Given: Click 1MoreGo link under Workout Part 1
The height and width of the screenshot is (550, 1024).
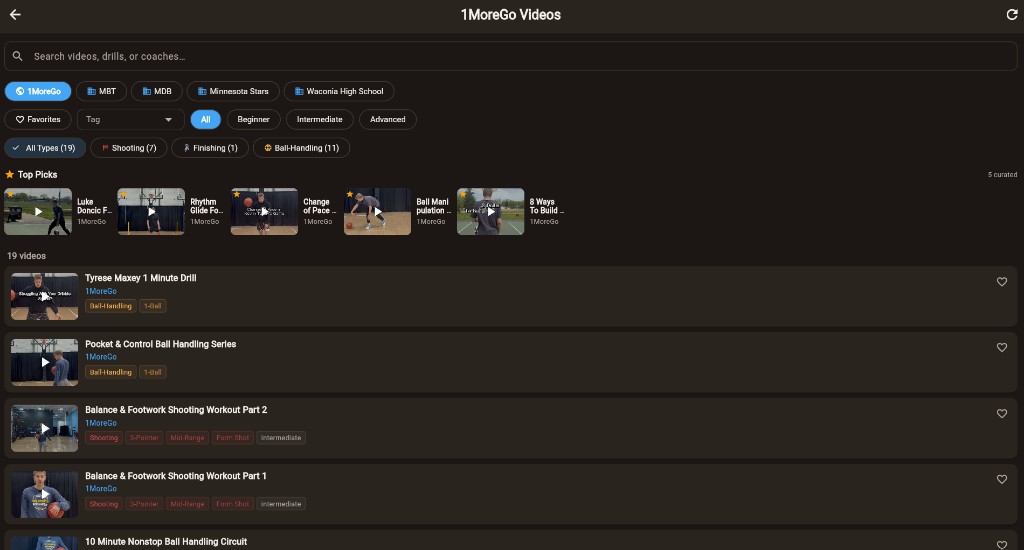Looking at the screenshot, I should point(101,489).
